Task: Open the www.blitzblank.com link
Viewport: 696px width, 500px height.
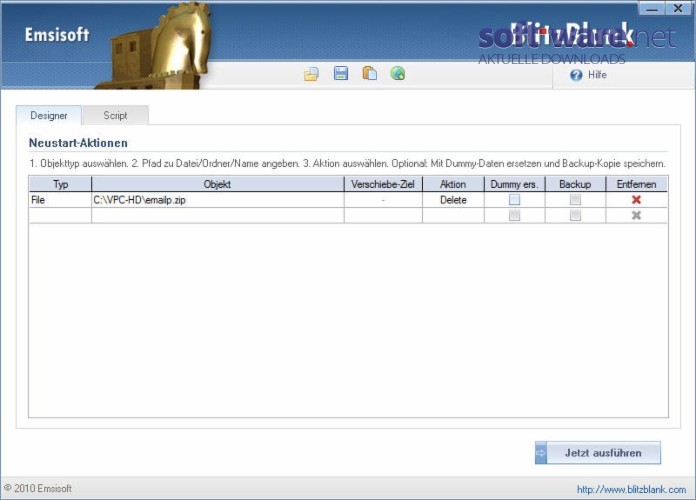Action: point(631,489)
